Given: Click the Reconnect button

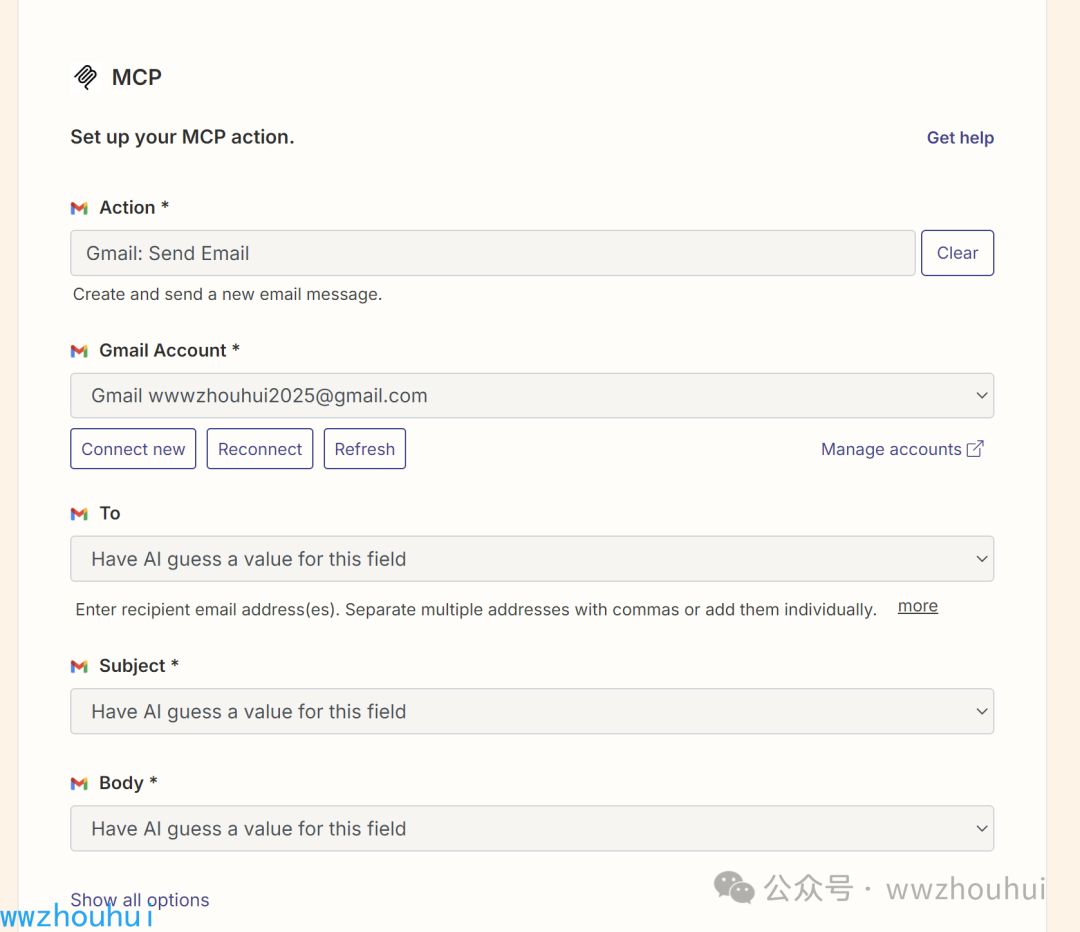Looking at the screenshot, I should pyautogui.click(x=260, y=449).
